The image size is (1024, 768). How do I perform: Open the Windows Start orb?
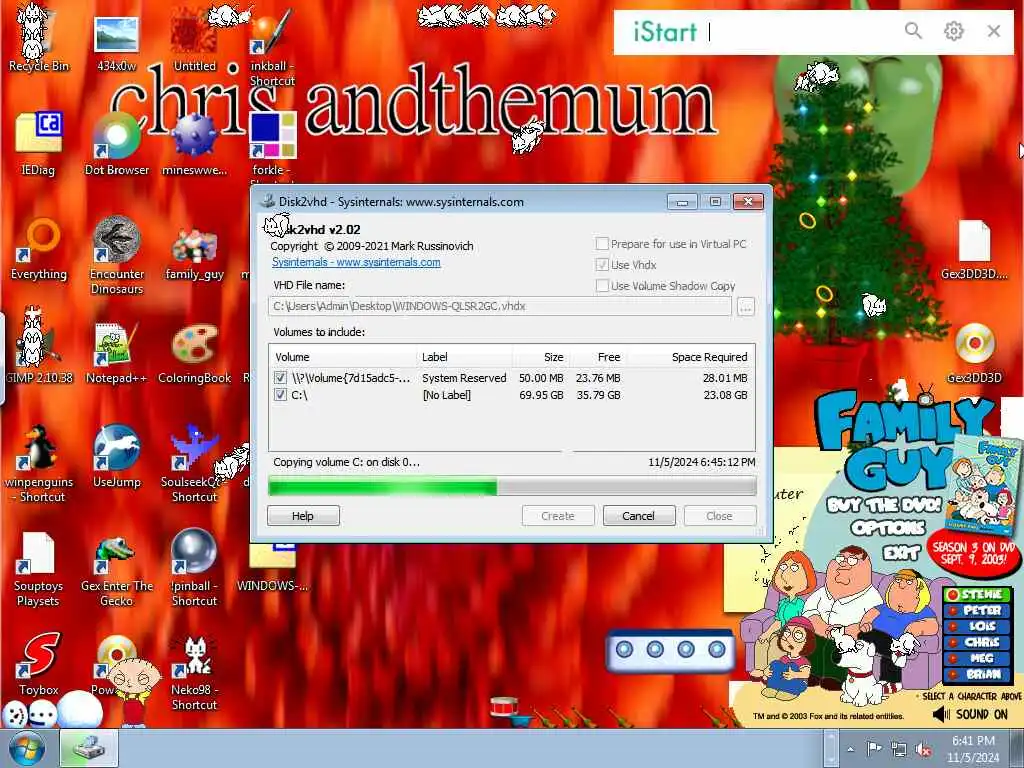[x=27, y=748]
